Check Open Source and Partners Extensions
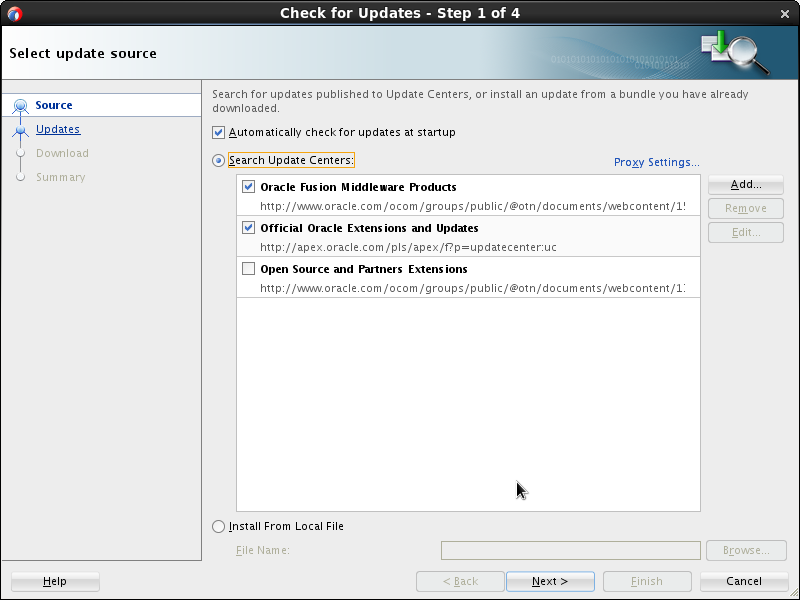Image resolution: width=800 pixels, height=600 pixels. click(x=248, y=268)
